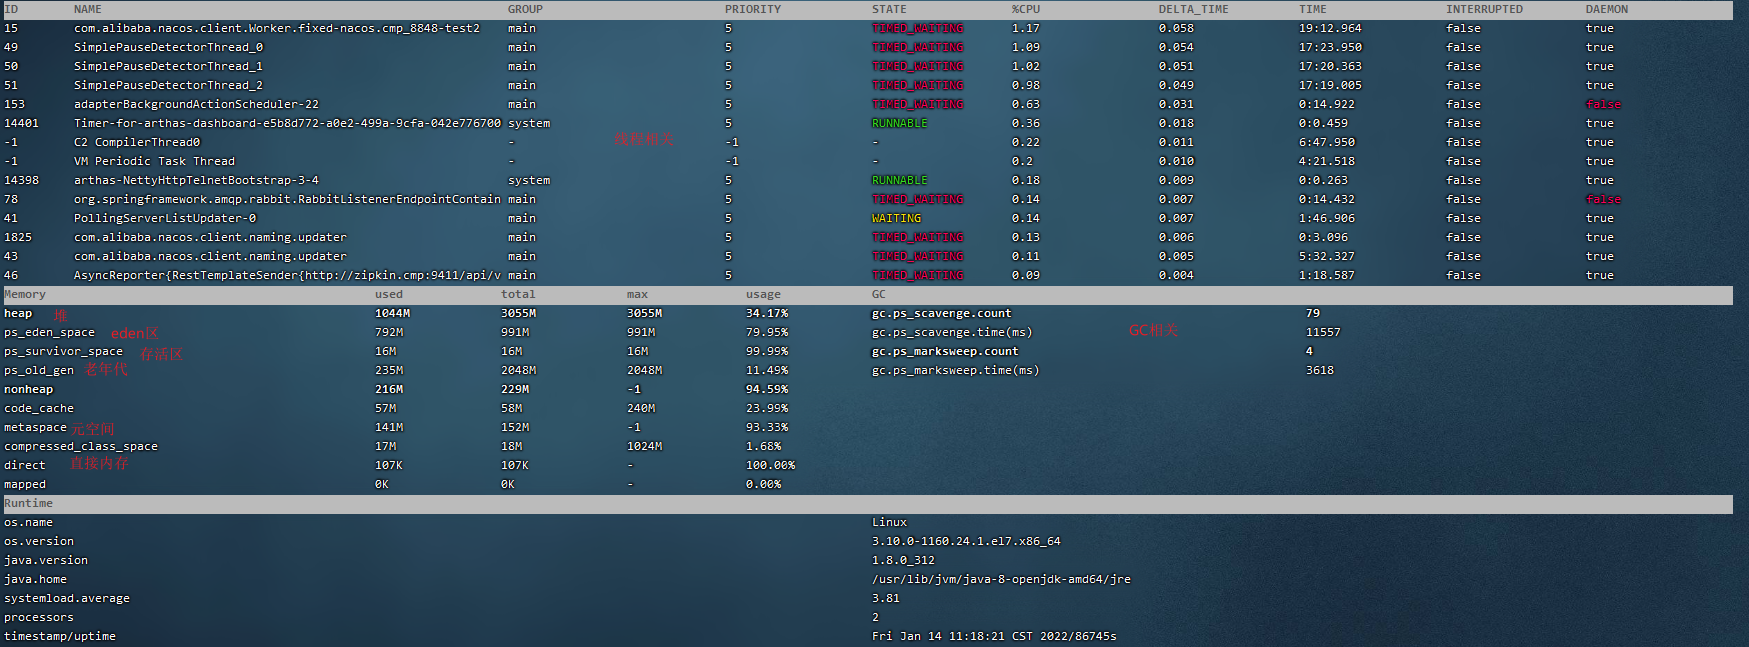The image size is (1749, 647).
Task: Click the ps_eden_space memory row label
Action: [49, 332]
